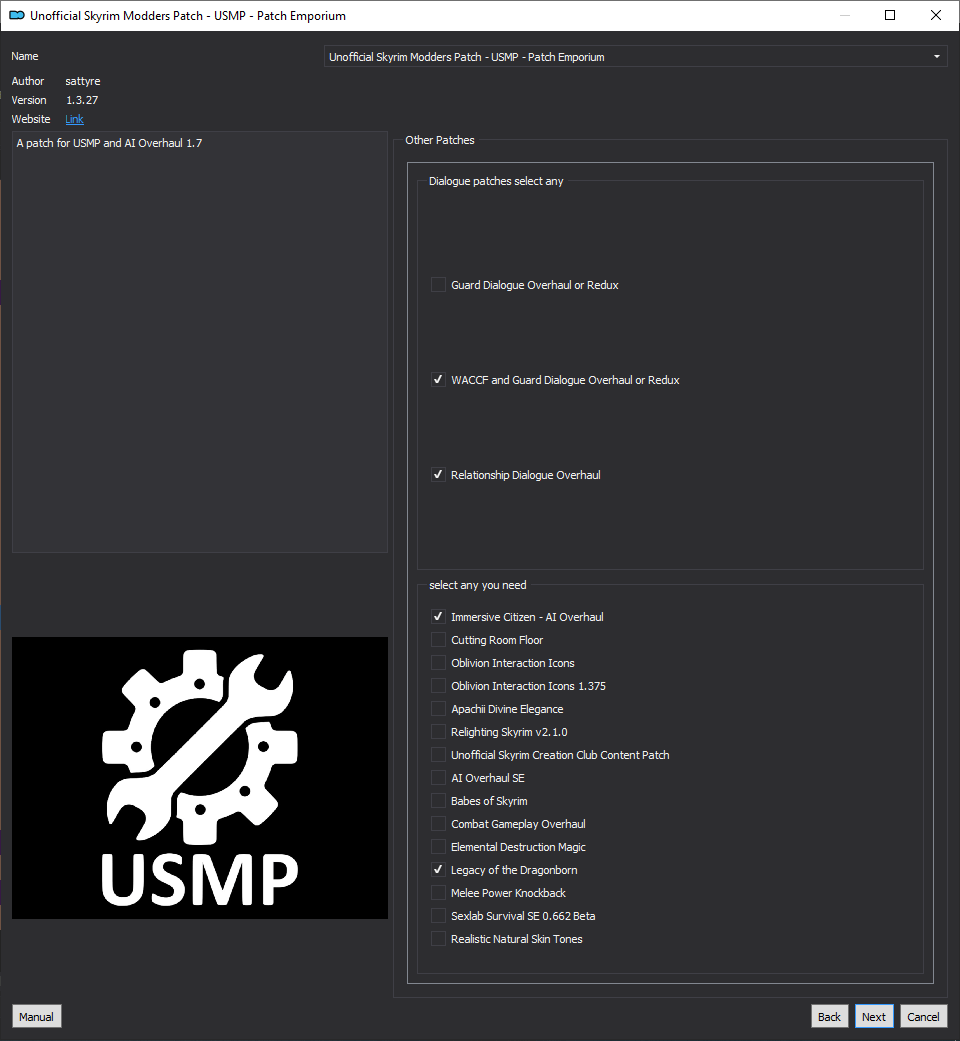Enable Apachii Divine Elegance patch
960x1041 pixels.
coord(438,709)
